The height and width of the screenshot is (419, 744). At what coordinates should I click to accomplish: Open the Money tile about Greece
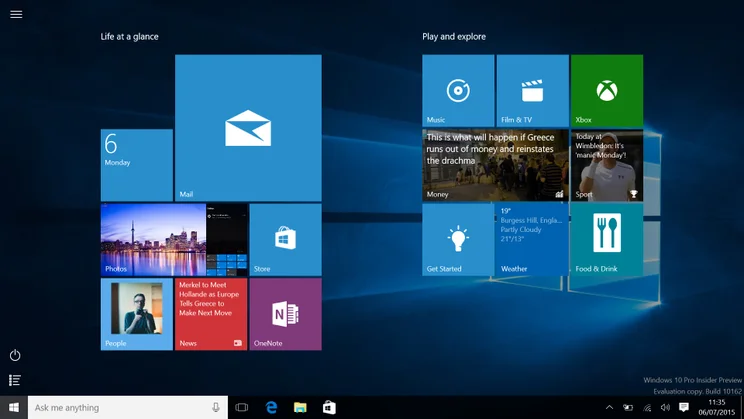pyautogui.click(x=495, y=165)
